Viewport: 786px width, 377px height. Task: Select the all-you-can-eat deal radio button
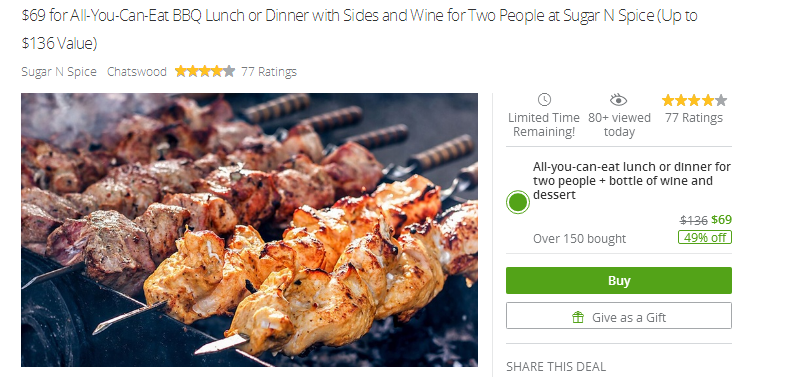tap(518, 203)
